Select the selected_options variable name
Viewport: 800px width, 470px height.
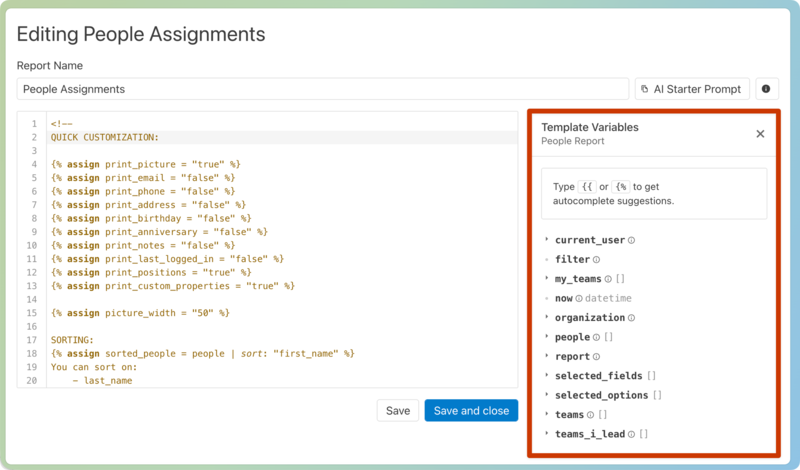tap(602, 395)
